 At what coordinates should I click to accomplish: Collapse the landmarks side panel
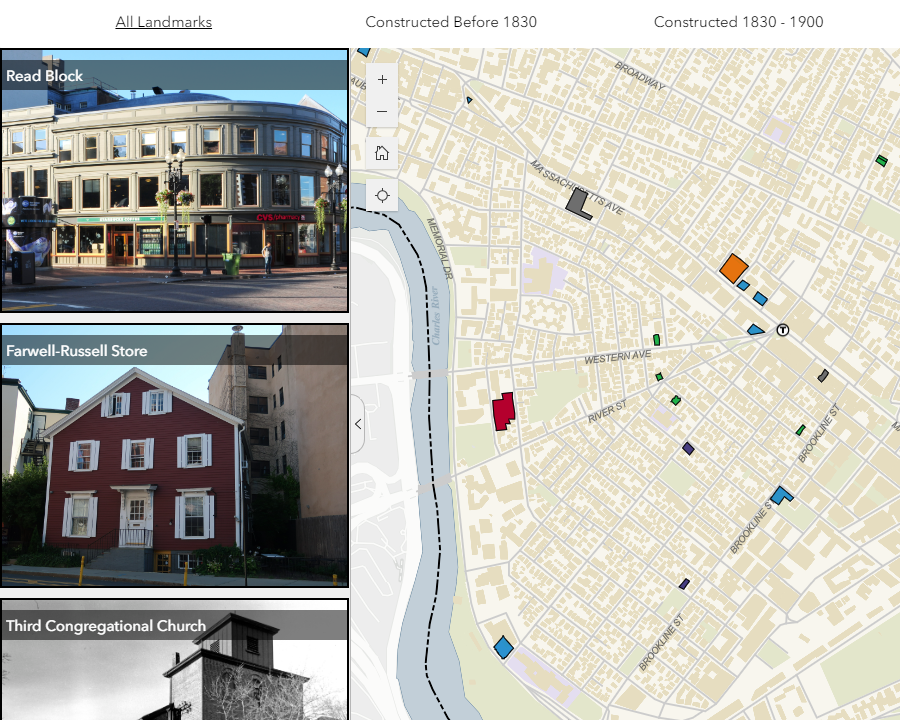[x=358, y=424]
